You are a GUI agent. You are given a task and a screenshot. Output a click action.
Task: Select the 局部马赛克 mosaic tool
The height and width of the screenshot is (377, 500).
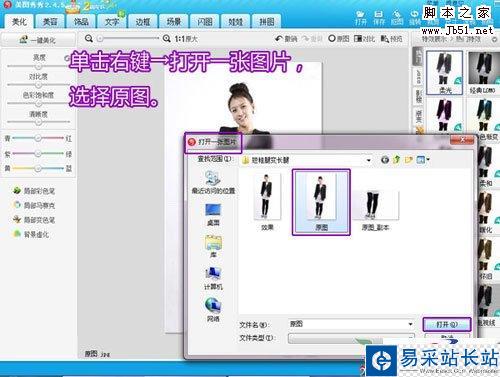[x=34, y=205]
